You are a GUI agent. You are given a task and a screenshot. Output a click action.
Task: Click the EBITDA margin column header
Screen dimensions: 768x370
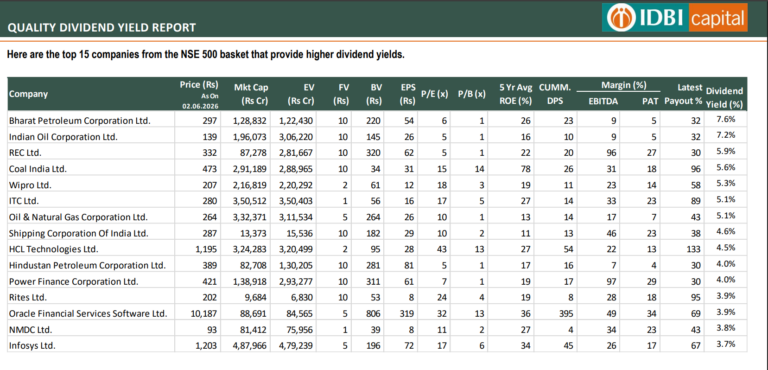click(602, 101)
